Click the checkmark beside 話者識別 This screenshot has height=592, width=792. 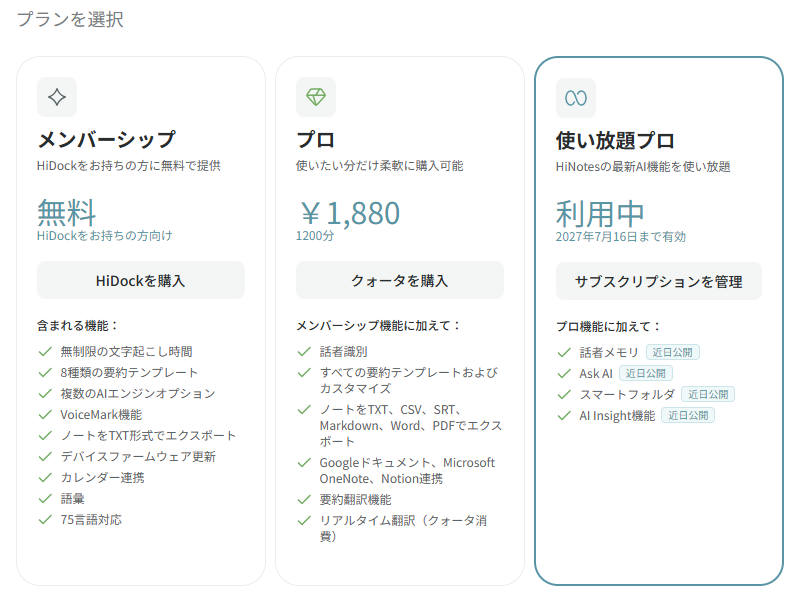(x=304, y=352)
